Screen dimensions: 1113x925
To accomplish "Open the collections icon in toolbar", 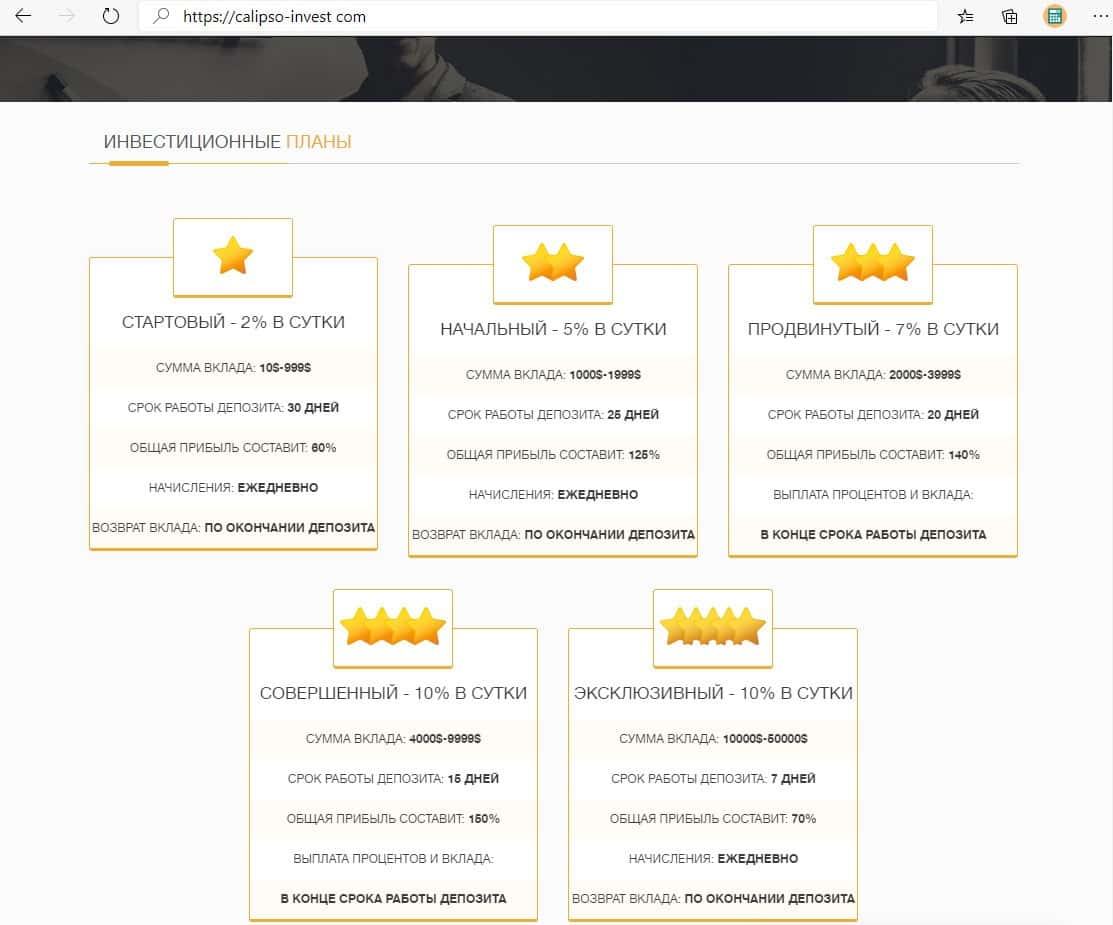I will point(1009,16).
